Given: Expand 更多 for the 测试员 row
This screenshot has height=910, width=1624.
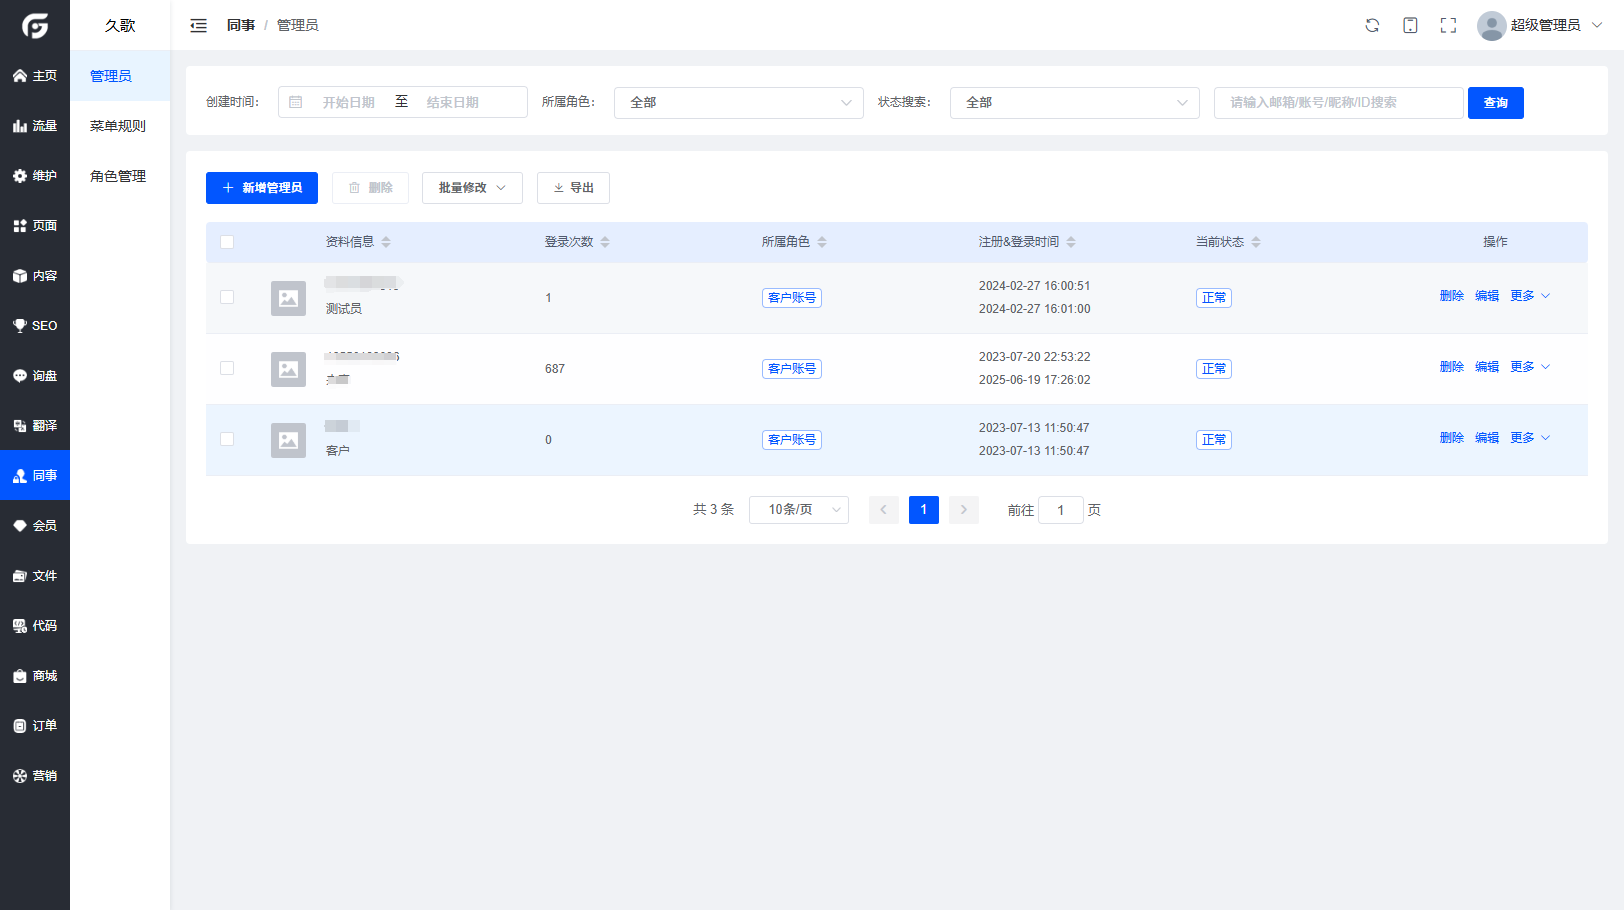Looking at the screenshot, I should (1530, 296).
